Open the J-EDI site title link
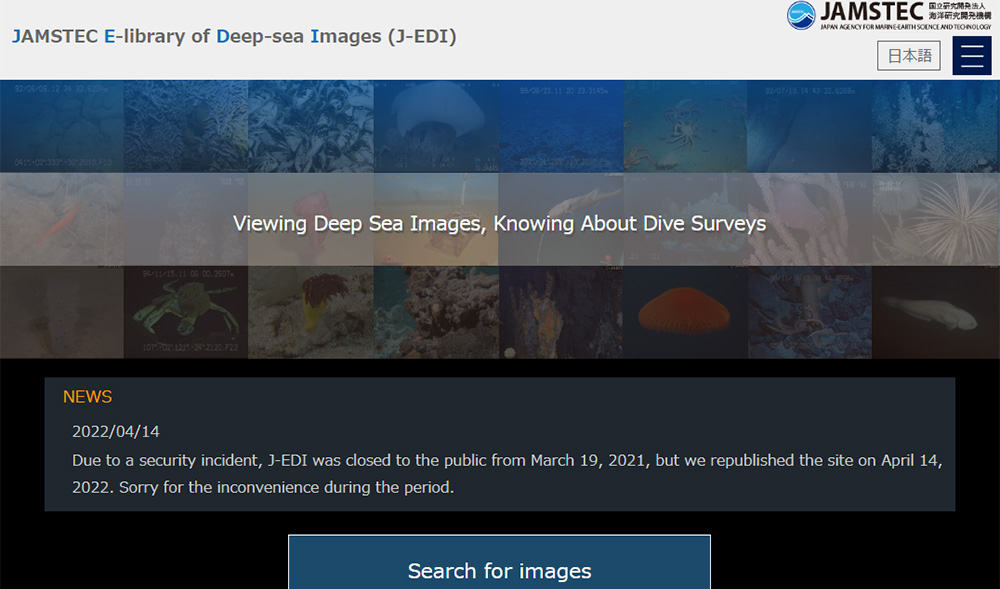 tap(234, 36)
